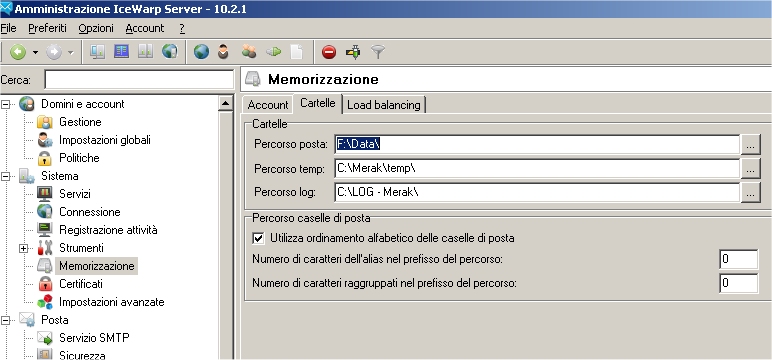The width and height of the screenshot is (772, 360).
Task: Click the alias characters prefix number field
Action: tap(739, 260)
